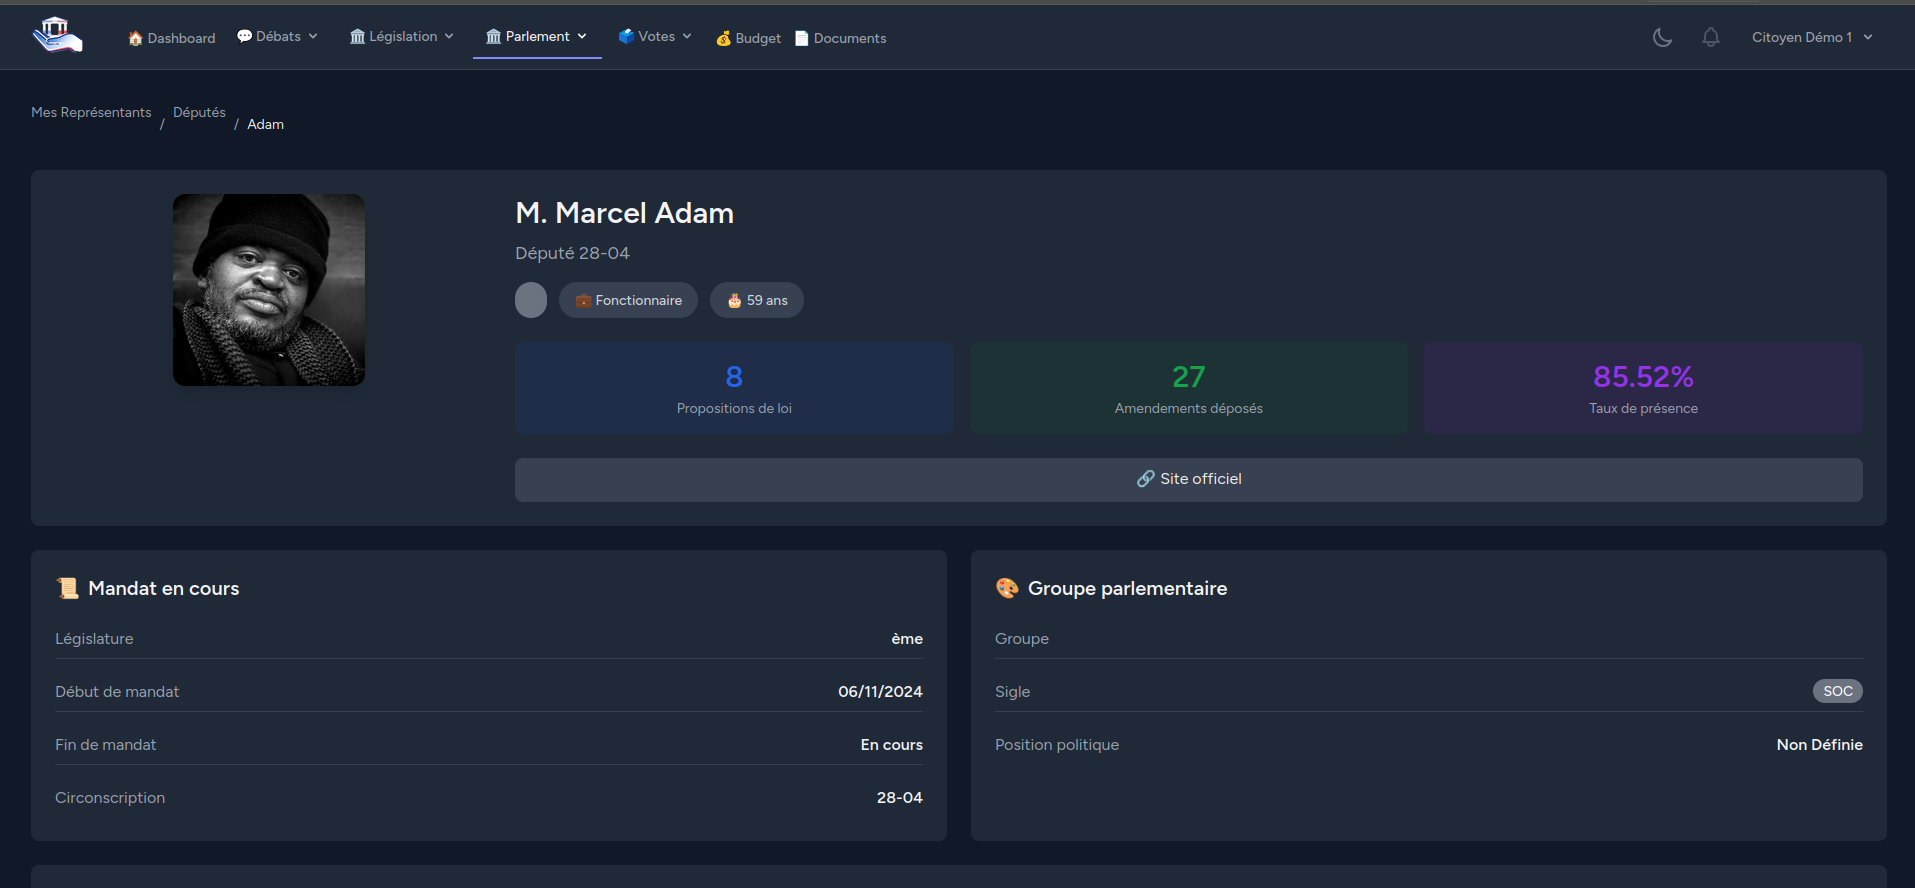
Task: Expand the Législation dropdown menu
Action: [x=401, y=36]
